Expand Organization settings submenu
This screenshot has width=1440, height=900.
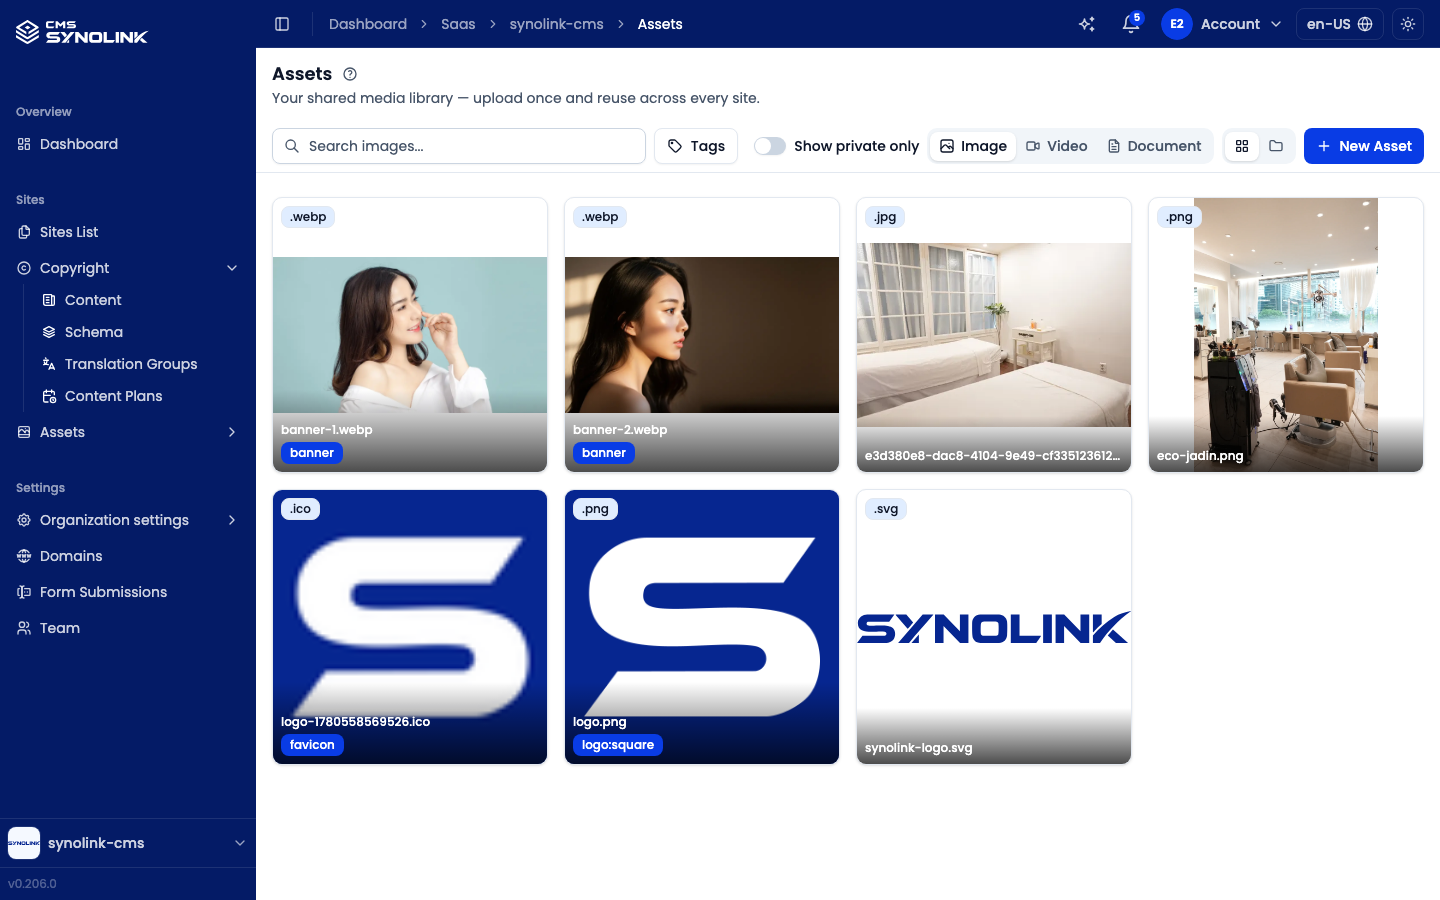232,520
